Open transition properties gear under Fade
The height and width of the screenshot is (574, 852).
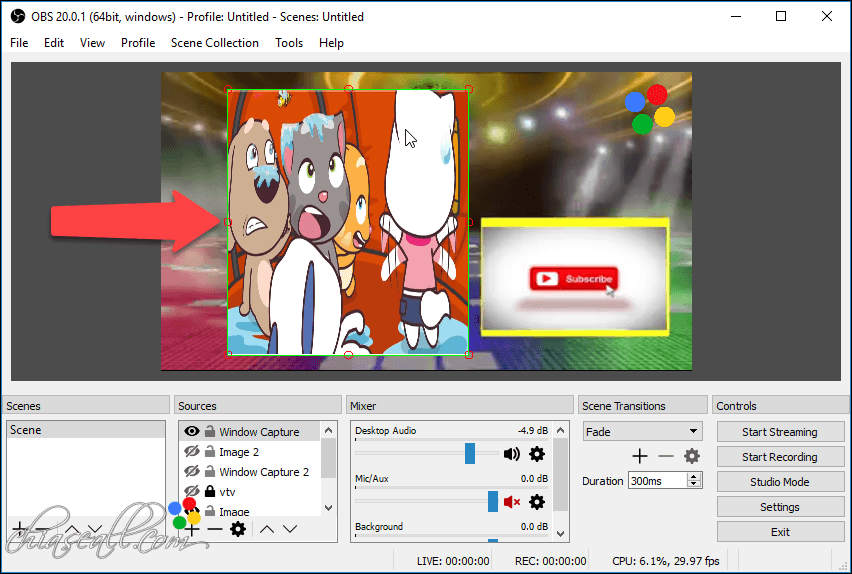click(x=692, y=456)
